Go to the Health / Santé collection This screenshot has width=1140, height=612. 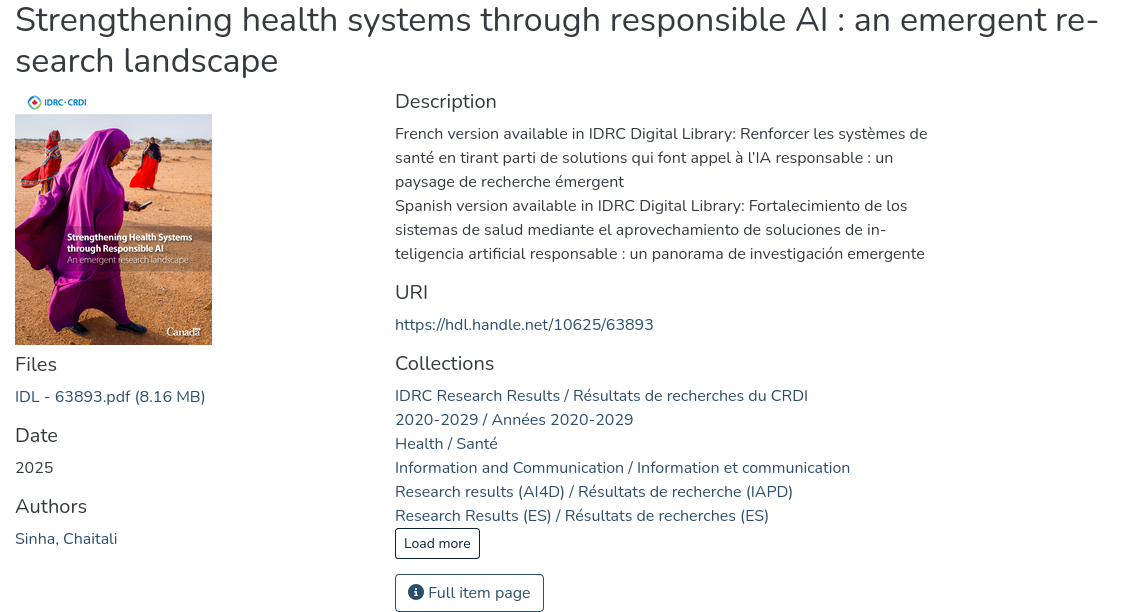tap(446, 444)
